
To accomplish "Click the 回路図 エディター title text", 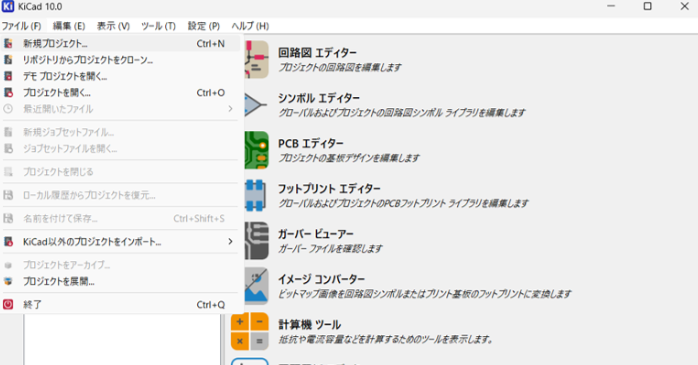I will click(x=317, y=53).
